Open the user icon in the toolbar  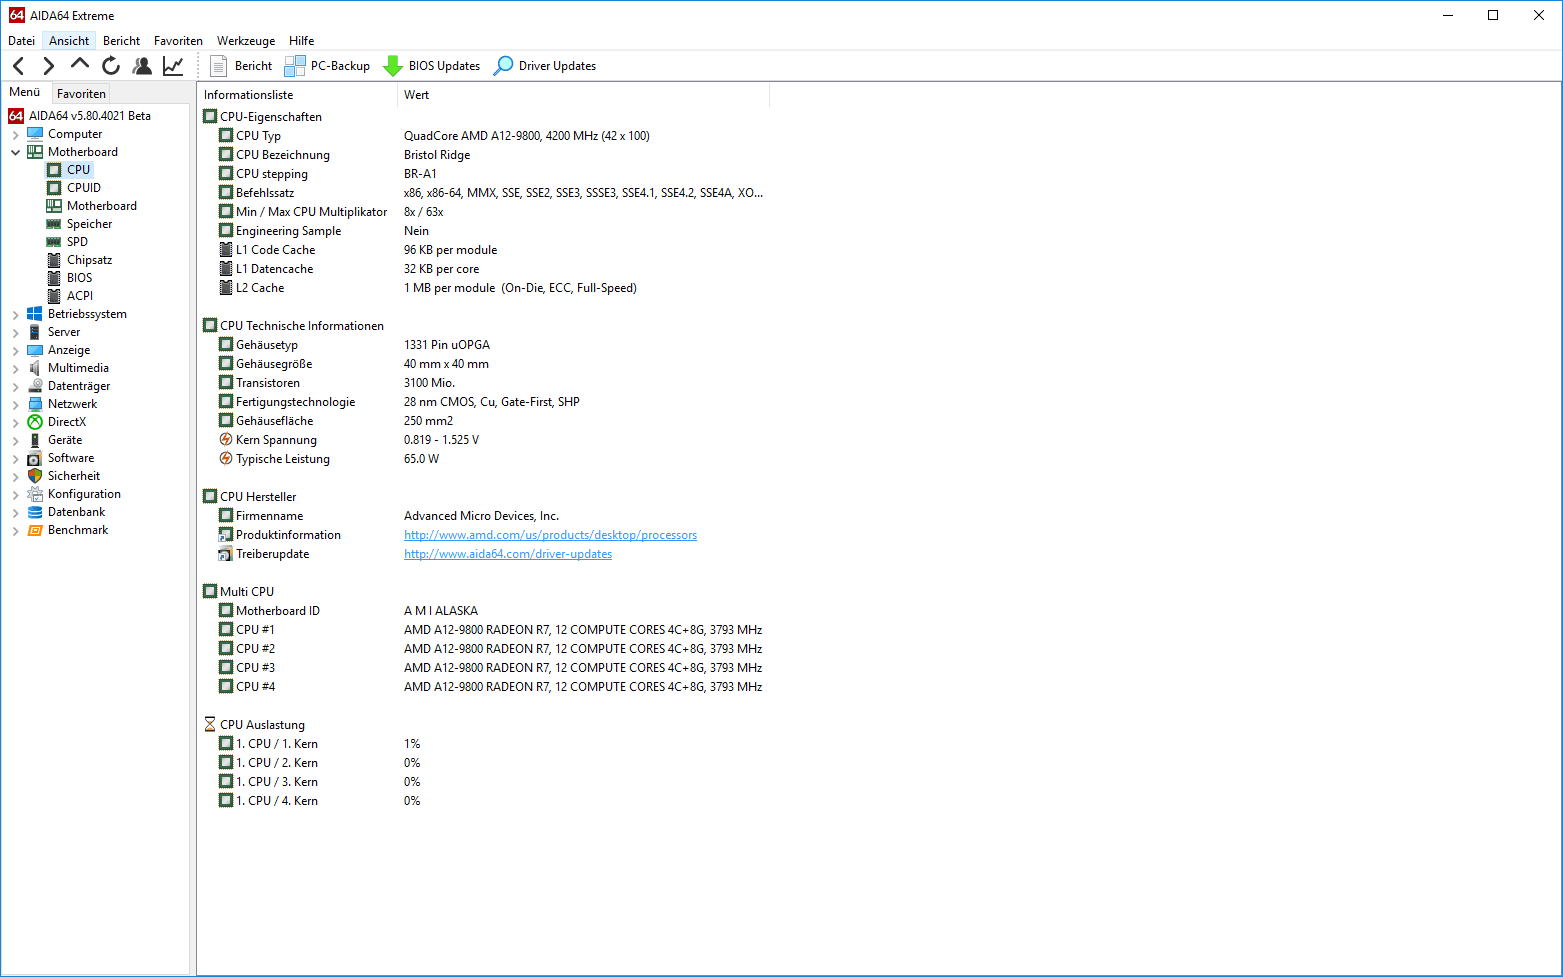142,66
